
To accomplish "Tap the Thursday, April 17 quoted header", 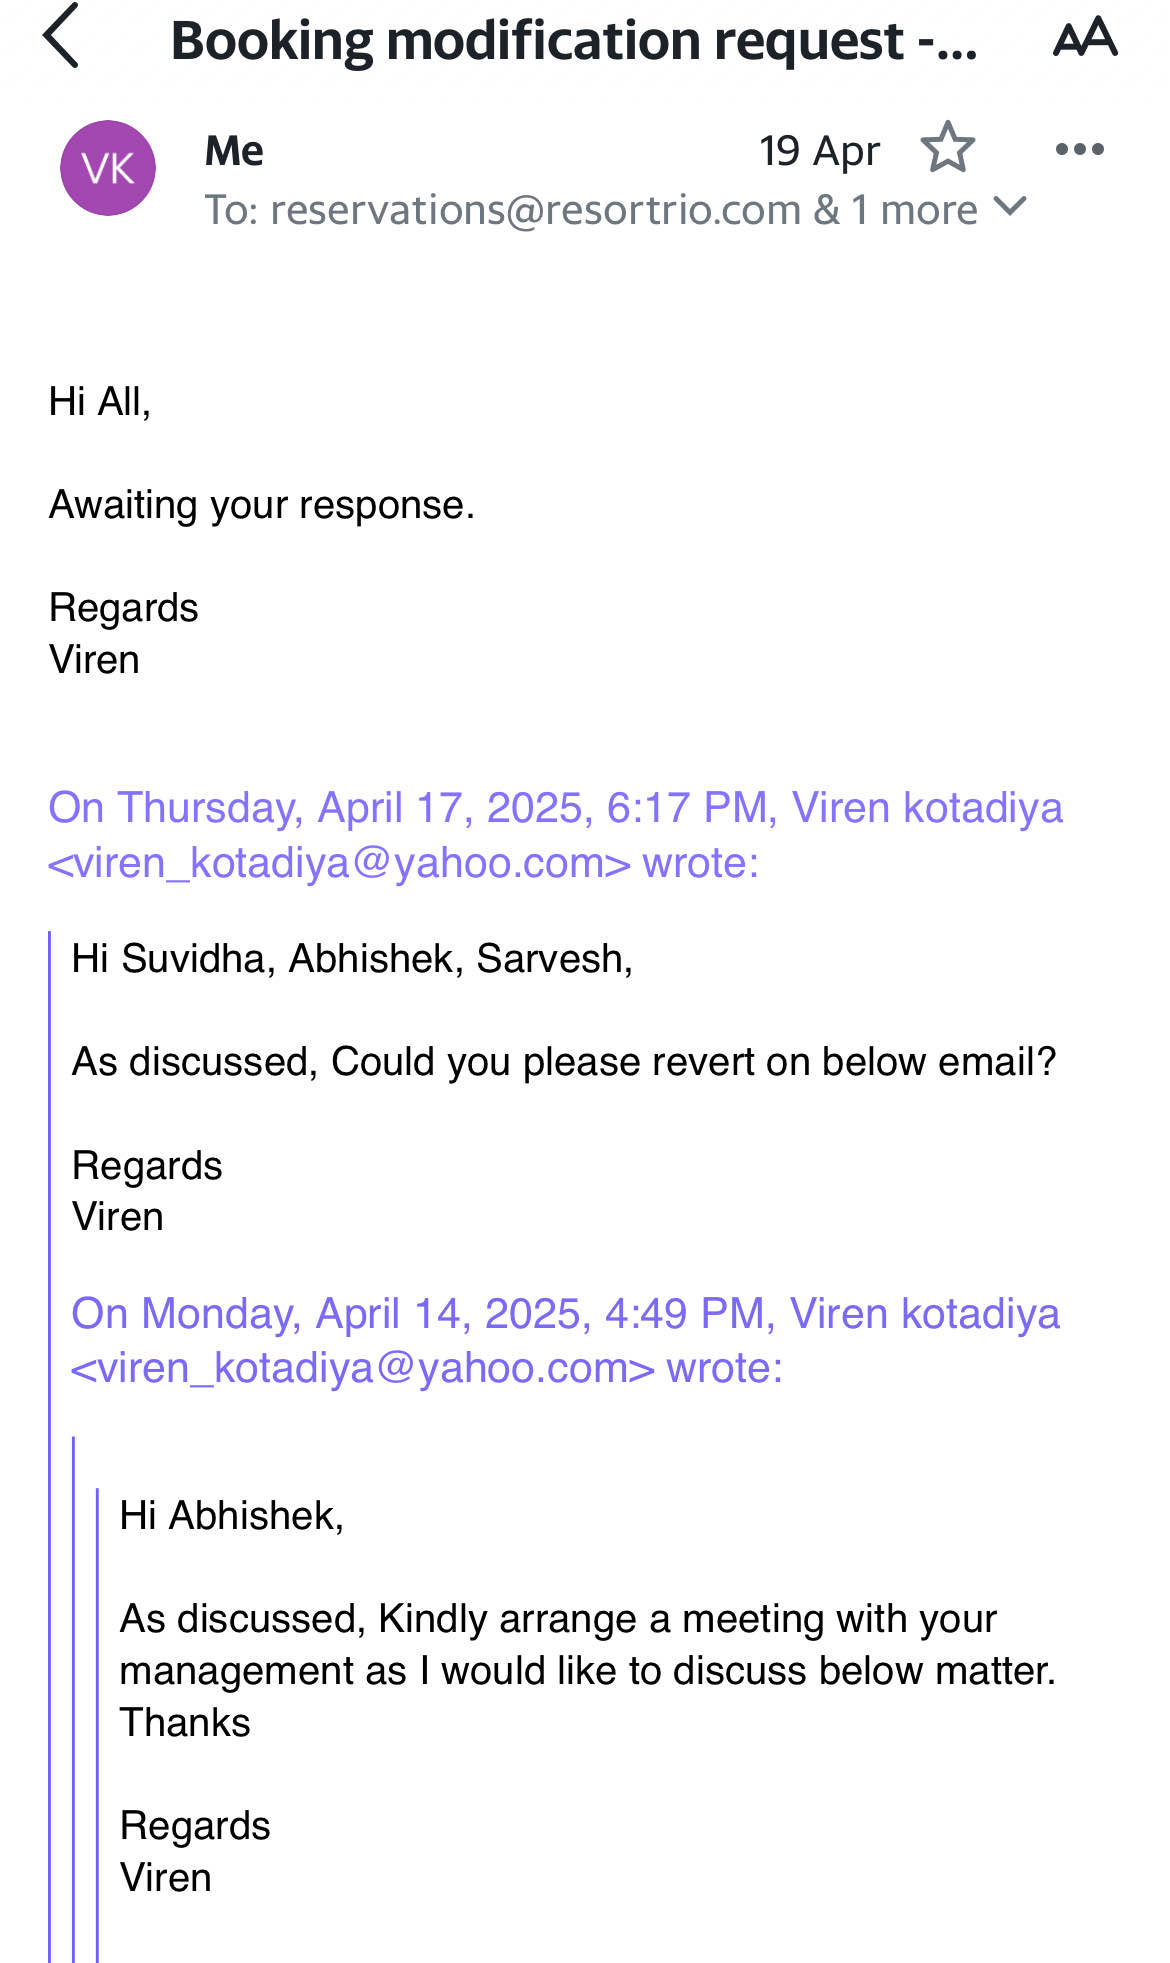I will click(x=555, y=807).
